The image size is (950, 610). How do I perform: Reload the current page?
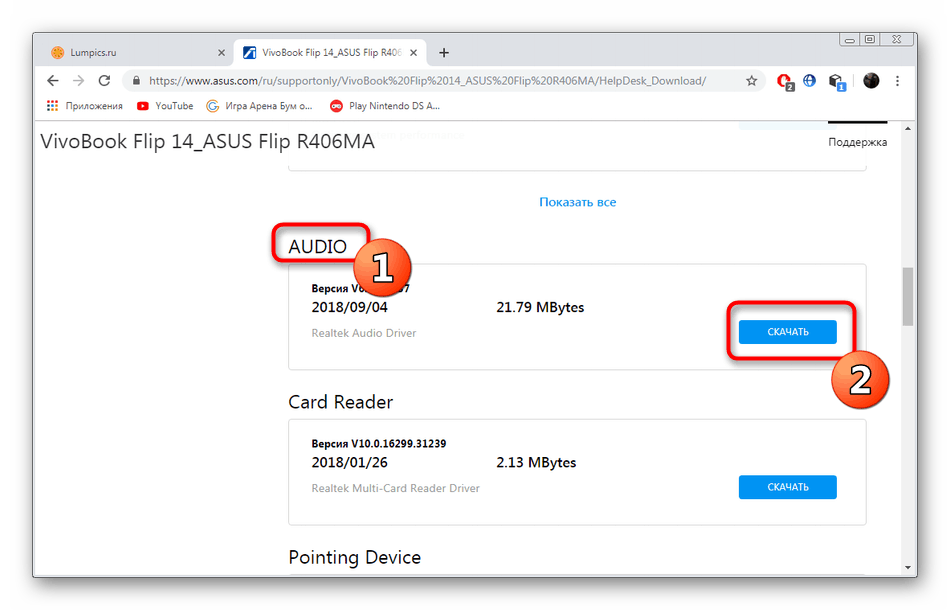[x=104, y=81]
